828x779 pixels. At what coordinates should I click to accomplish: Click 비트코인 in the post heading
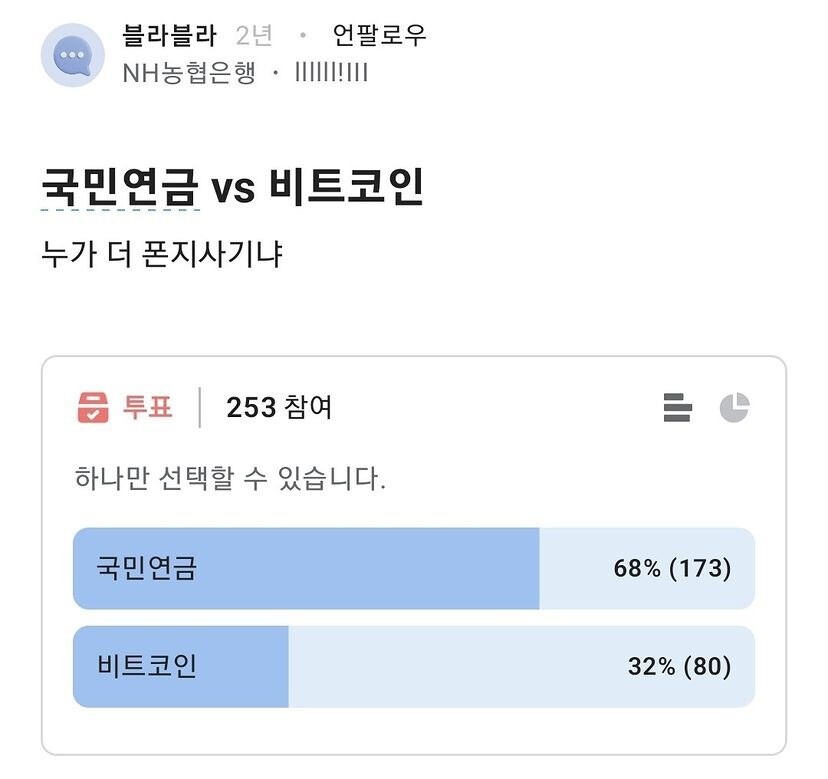pos(346,187)
